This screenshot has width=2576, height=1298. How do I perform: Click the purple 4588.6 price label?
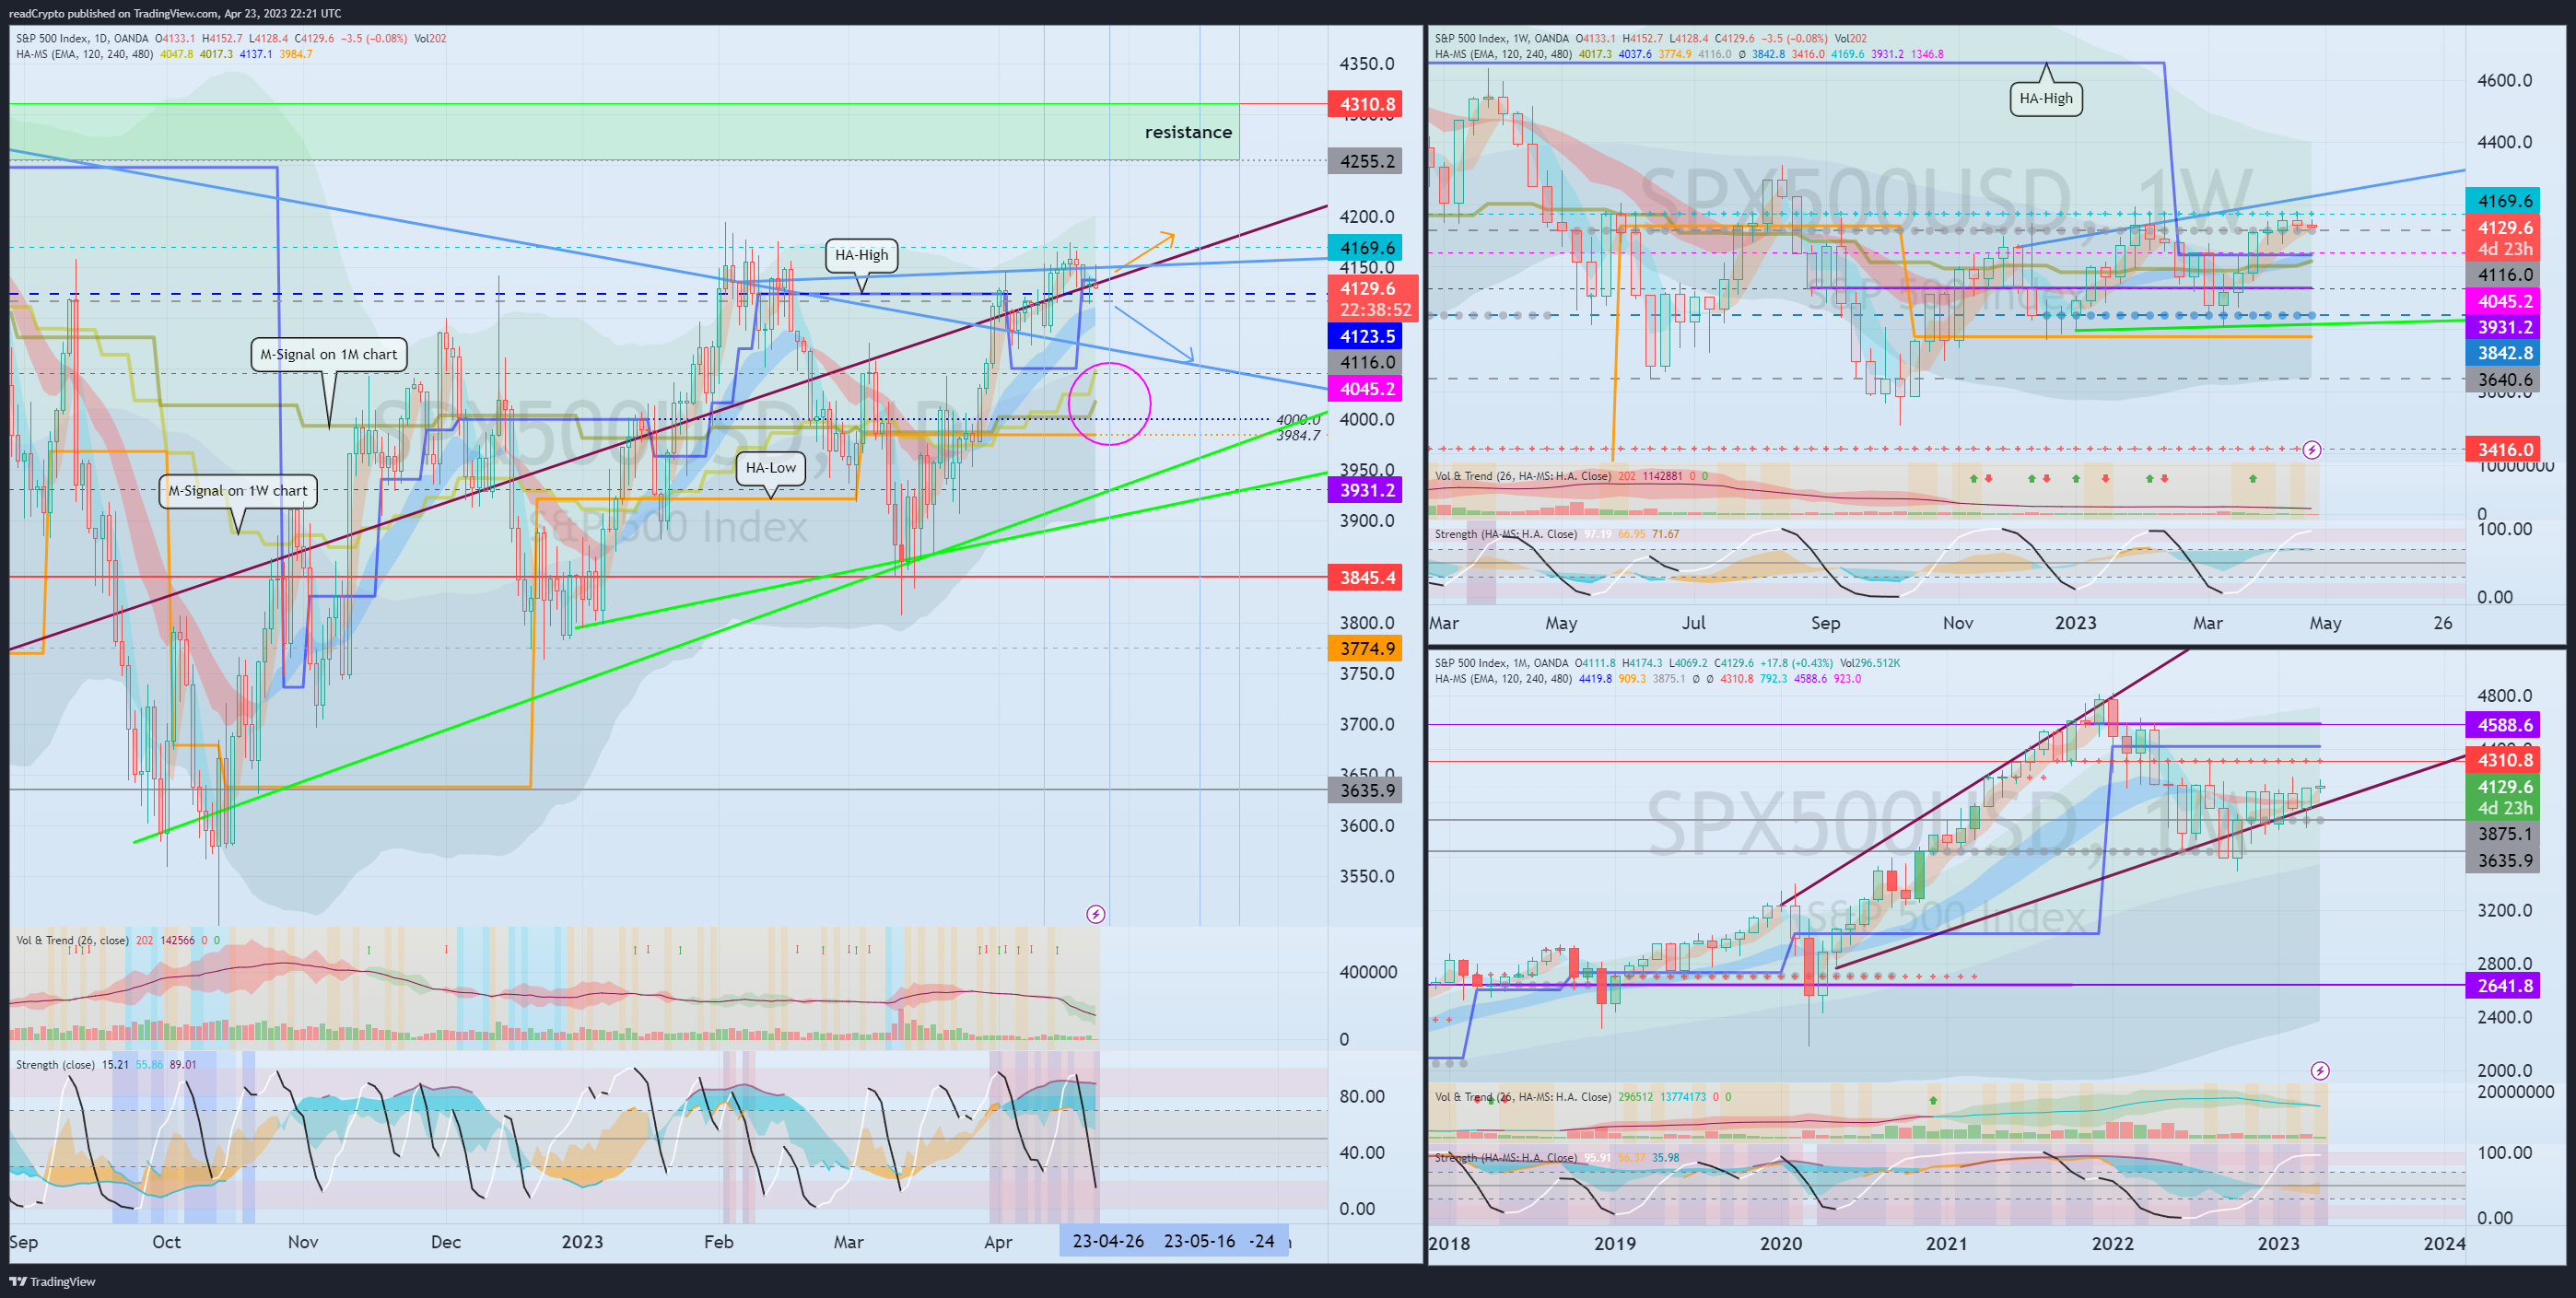click(x=2504, y=725)
